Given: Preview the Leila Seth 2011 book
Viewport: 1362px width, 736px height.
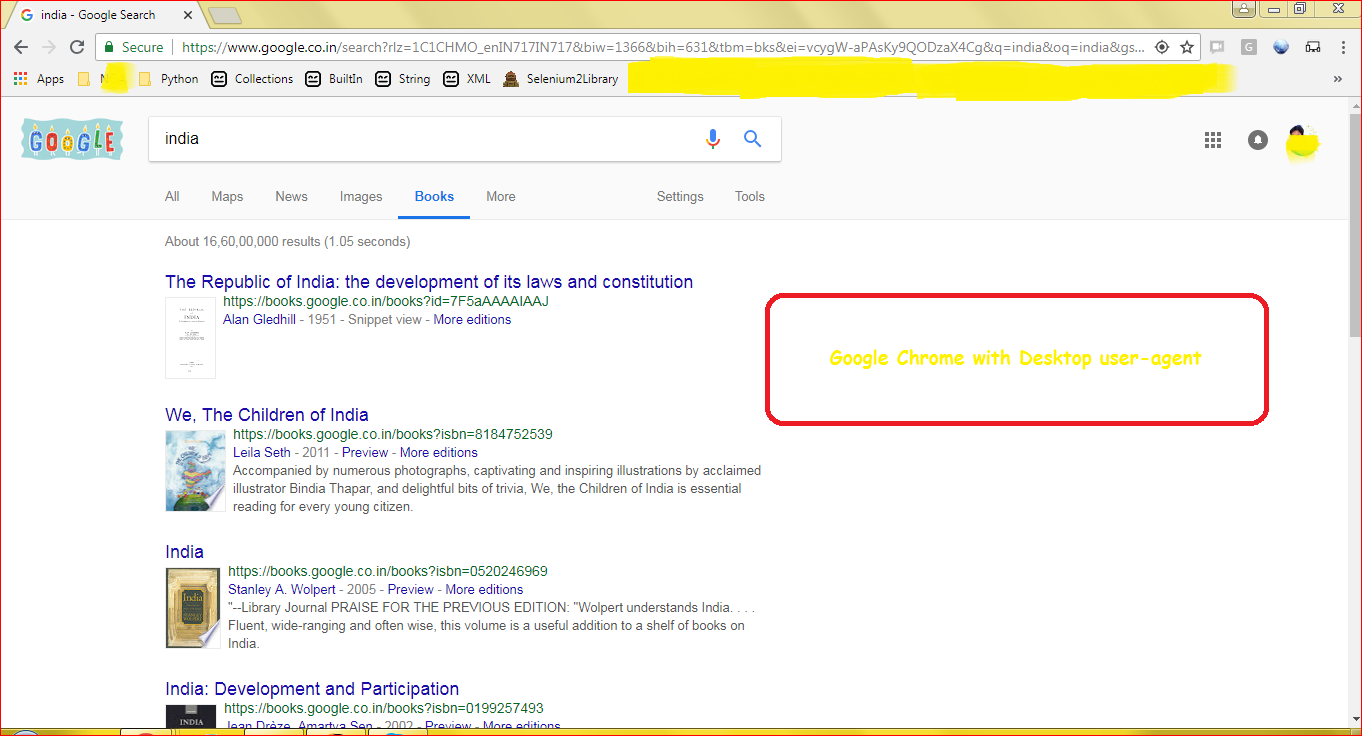Looking at the screenshot, I should pyautogui.click(x=365, y=453).
